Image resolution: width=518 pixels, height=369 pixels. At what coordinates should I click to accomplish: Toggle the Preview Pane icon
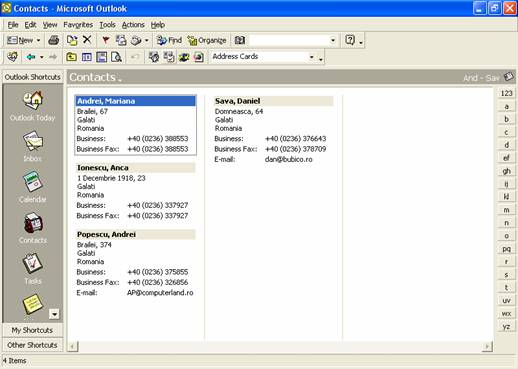[102, 57]
